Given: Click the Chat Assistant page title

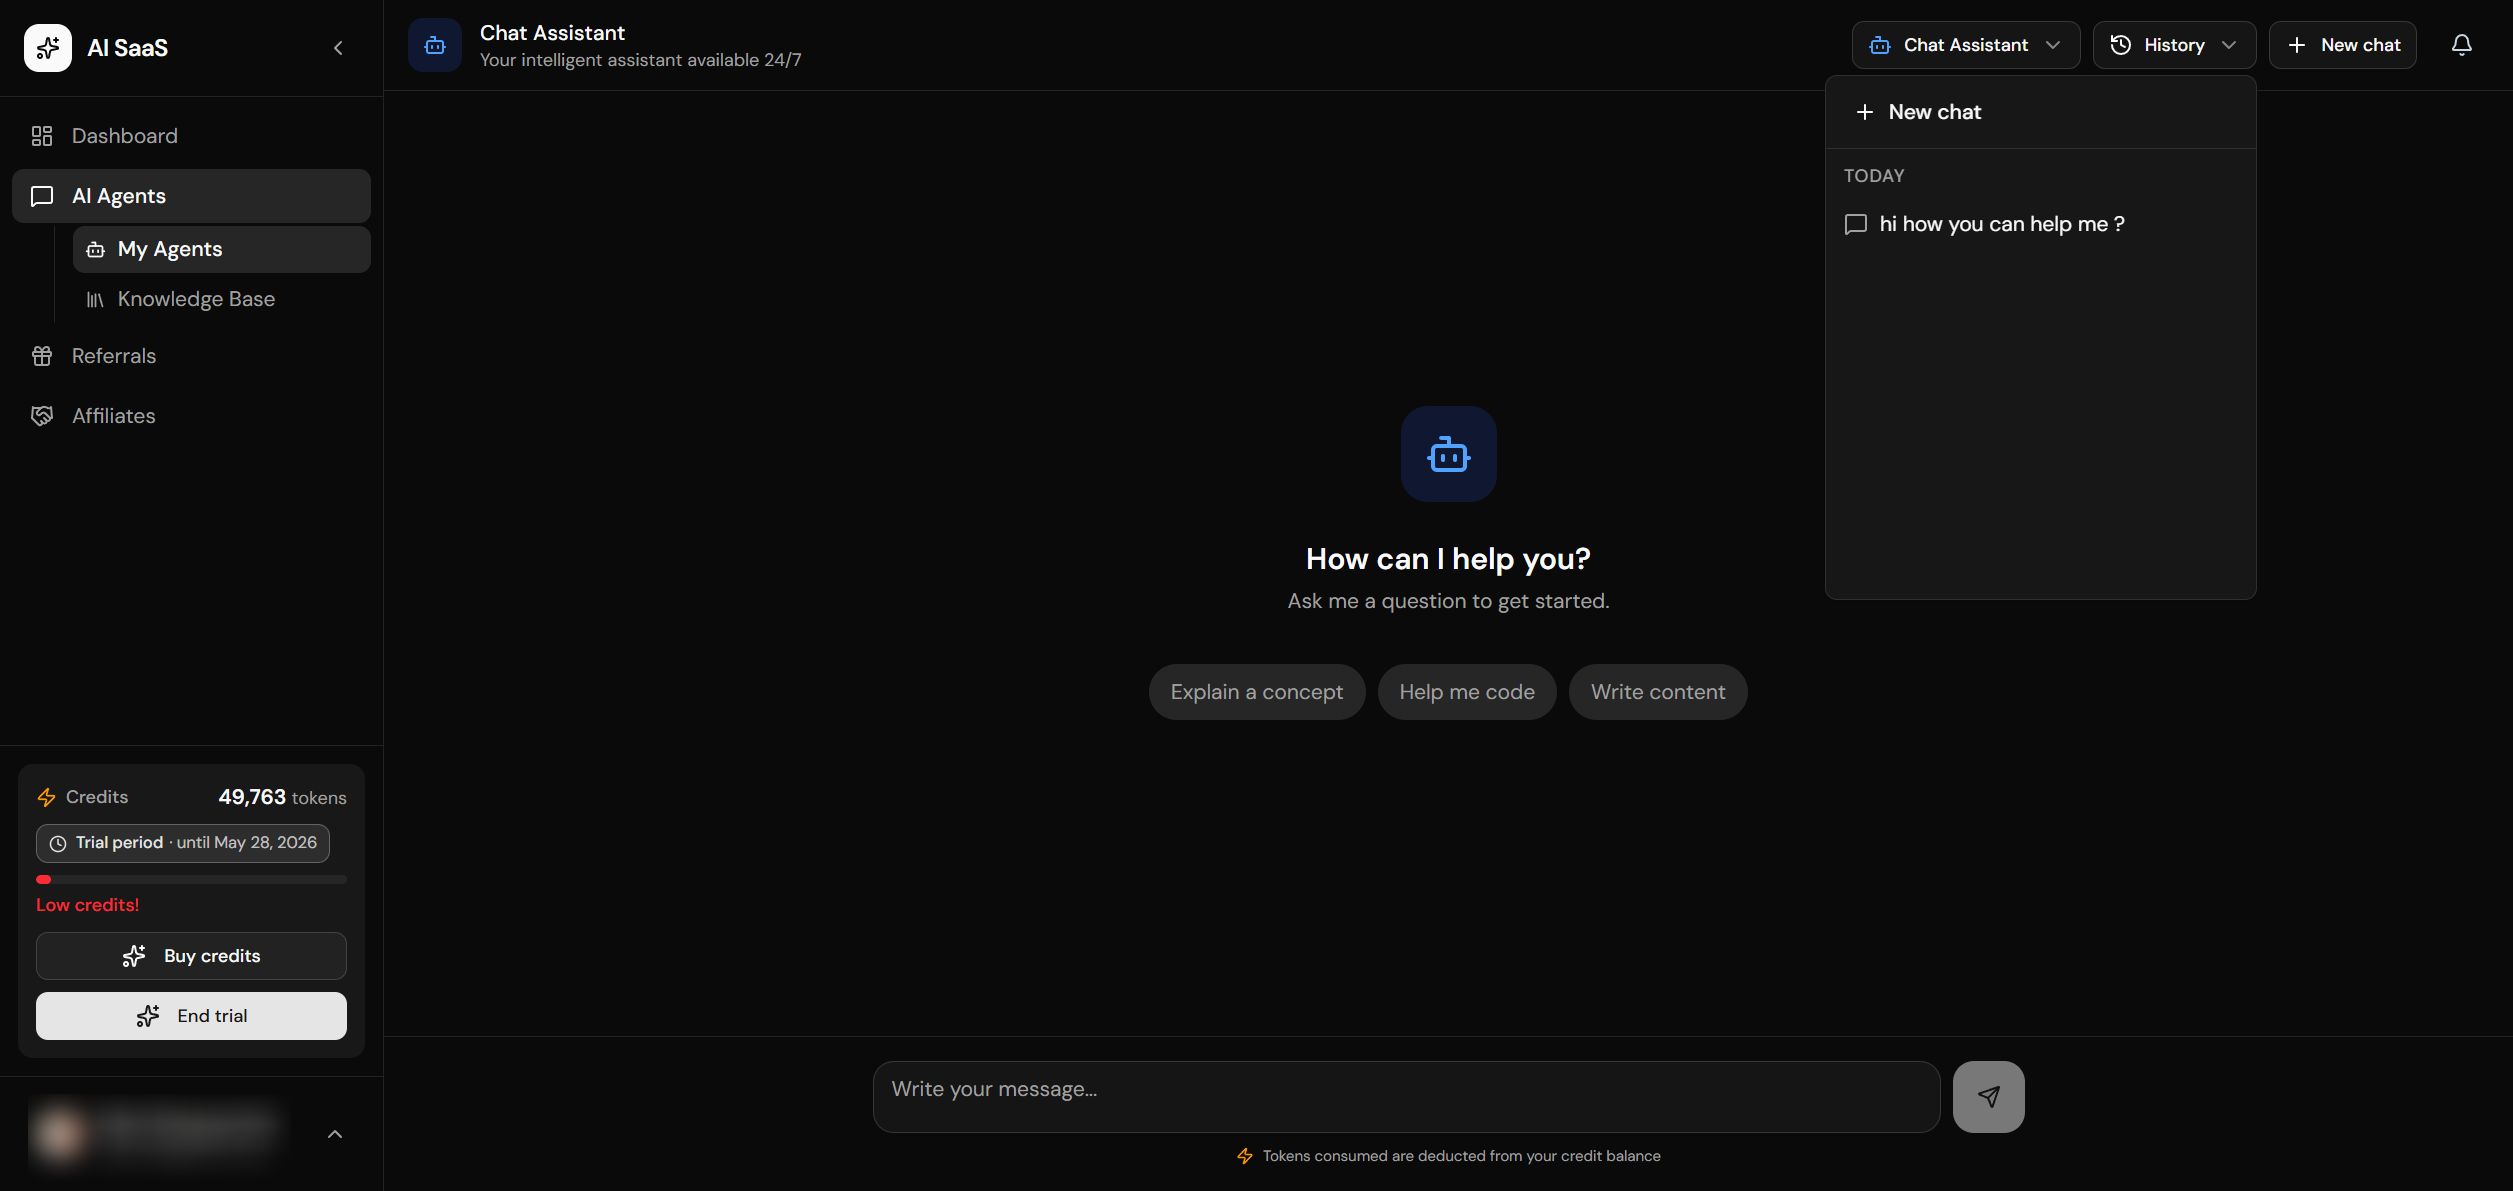Looking at the screenshot, I should [552, 33].
